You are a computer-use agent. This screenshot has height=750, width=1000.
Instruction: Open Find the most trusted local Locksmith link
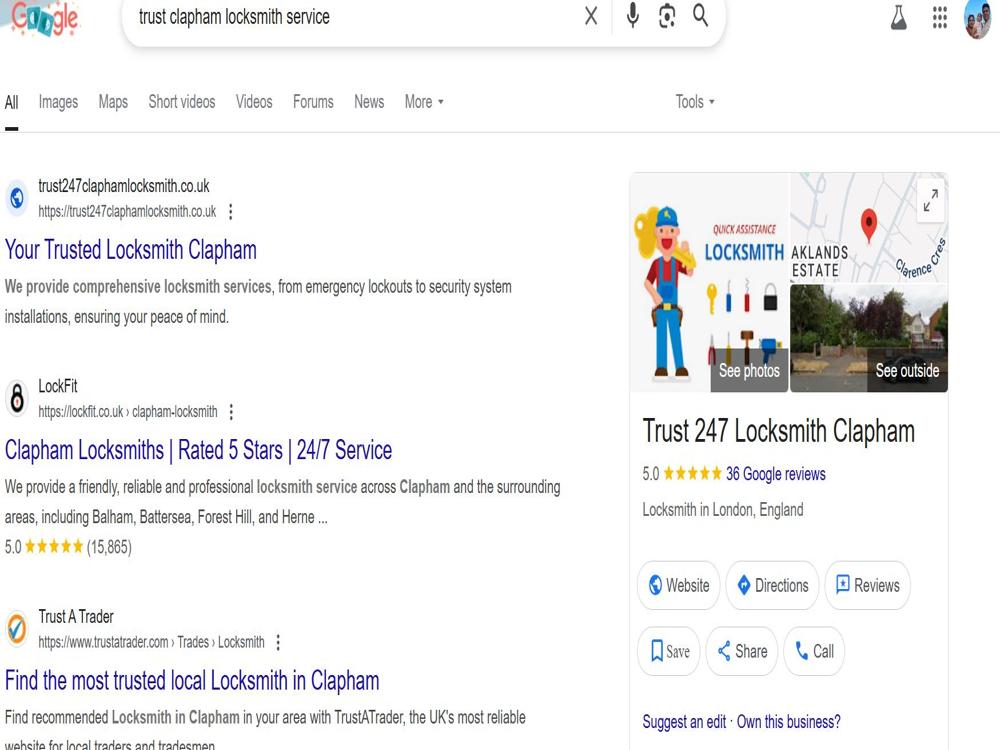click(x=192, y=680)
